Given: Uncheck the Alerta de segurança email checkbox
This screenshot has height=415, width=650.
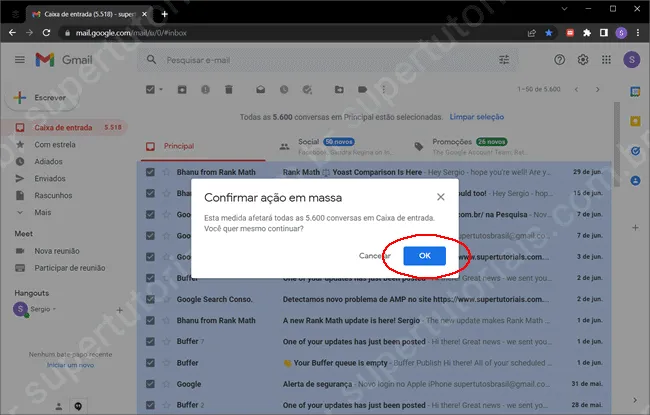Looking at the screenshot, I should 150,384.
